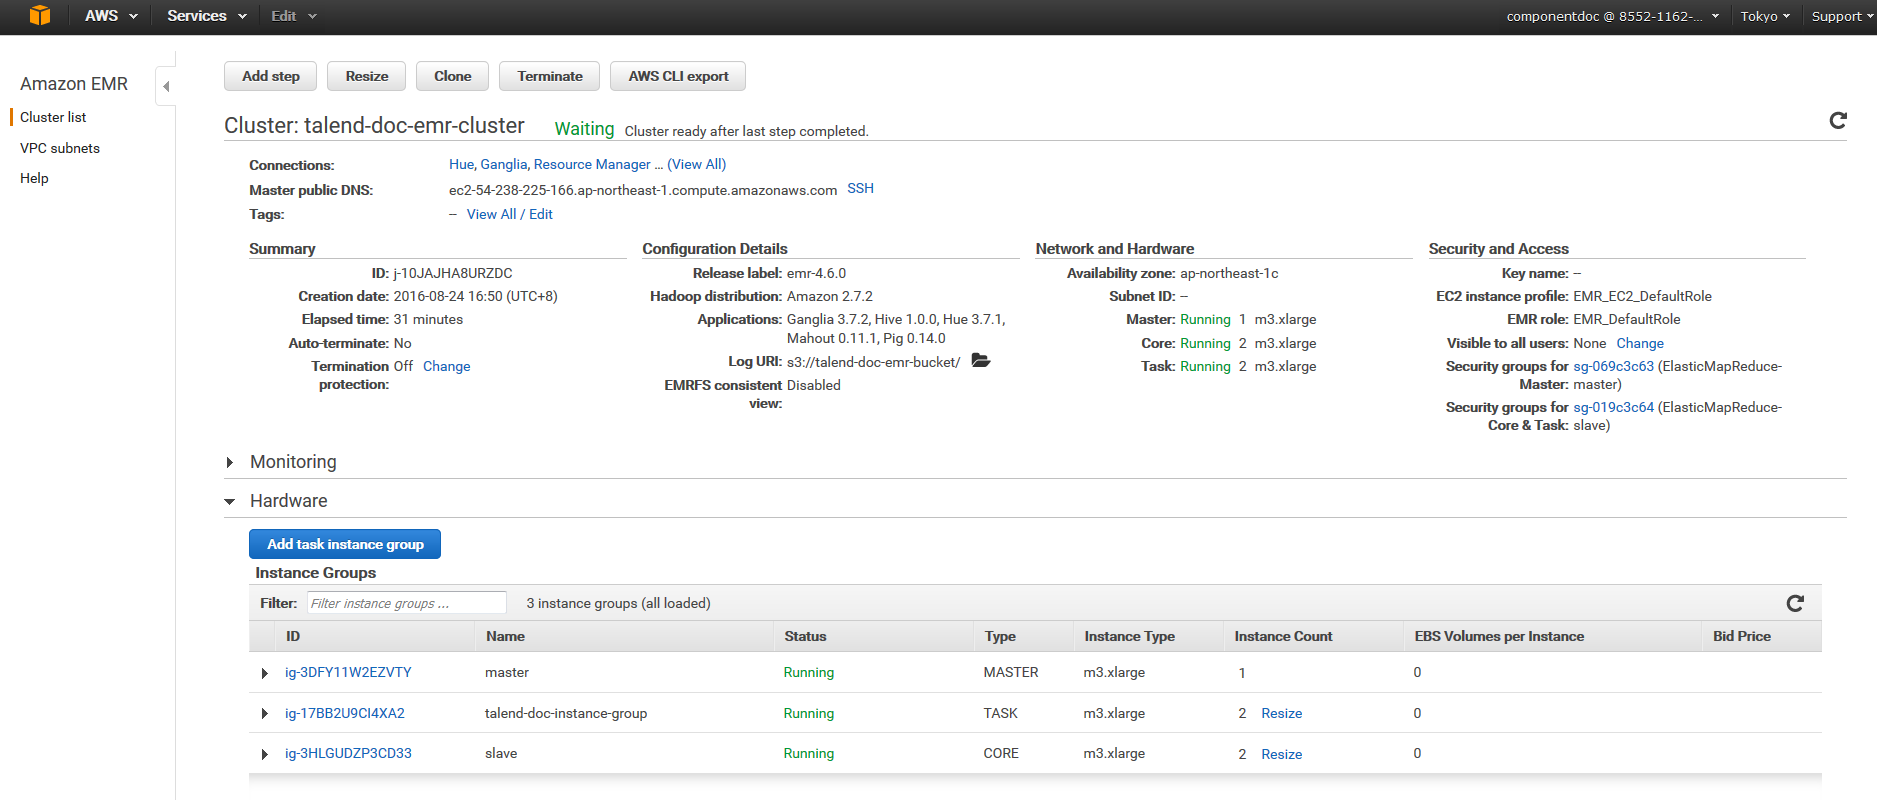Go to VPC subnets in sidebar
Screen dimensions: 1877x800
click(x=60, y=148)
